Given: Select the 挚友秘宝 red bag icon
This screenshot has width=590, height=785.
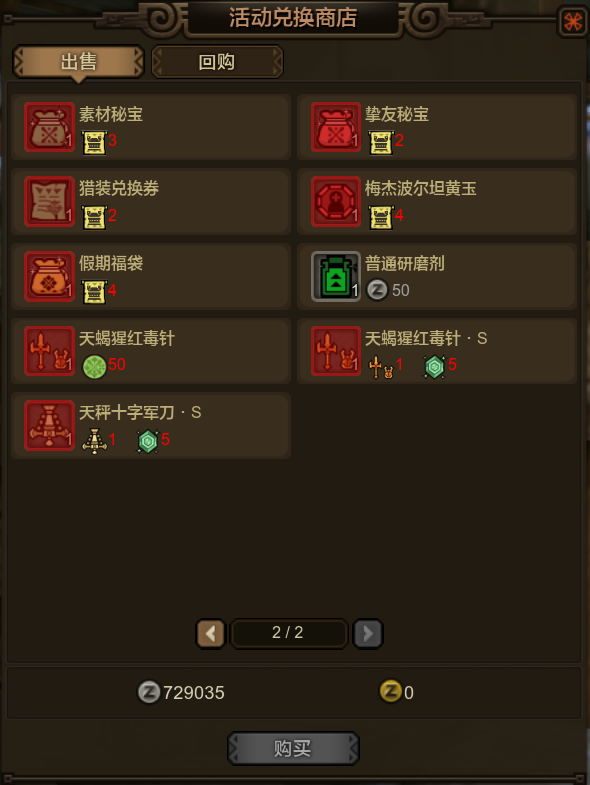Looking at the screenshot, I should (x=336, y=127).
